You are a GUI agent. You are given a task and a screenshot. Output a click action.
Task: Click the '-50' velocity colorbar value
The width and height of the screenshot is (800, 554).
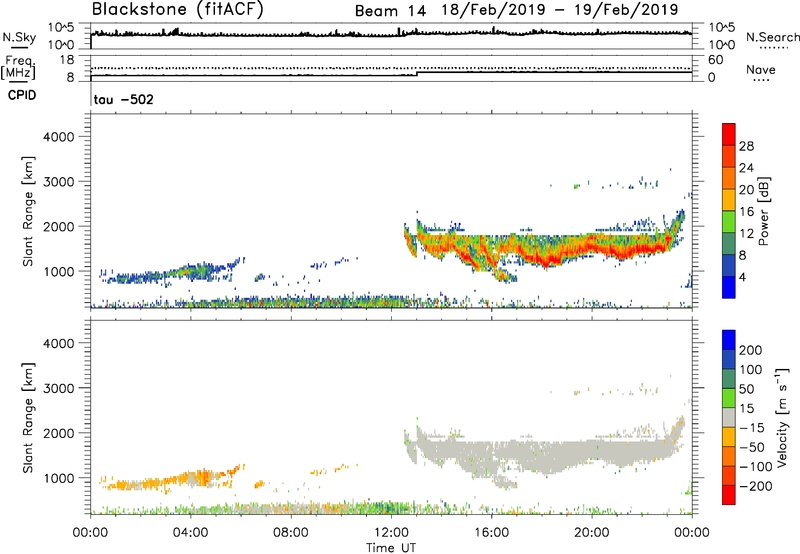coord(752,447)
